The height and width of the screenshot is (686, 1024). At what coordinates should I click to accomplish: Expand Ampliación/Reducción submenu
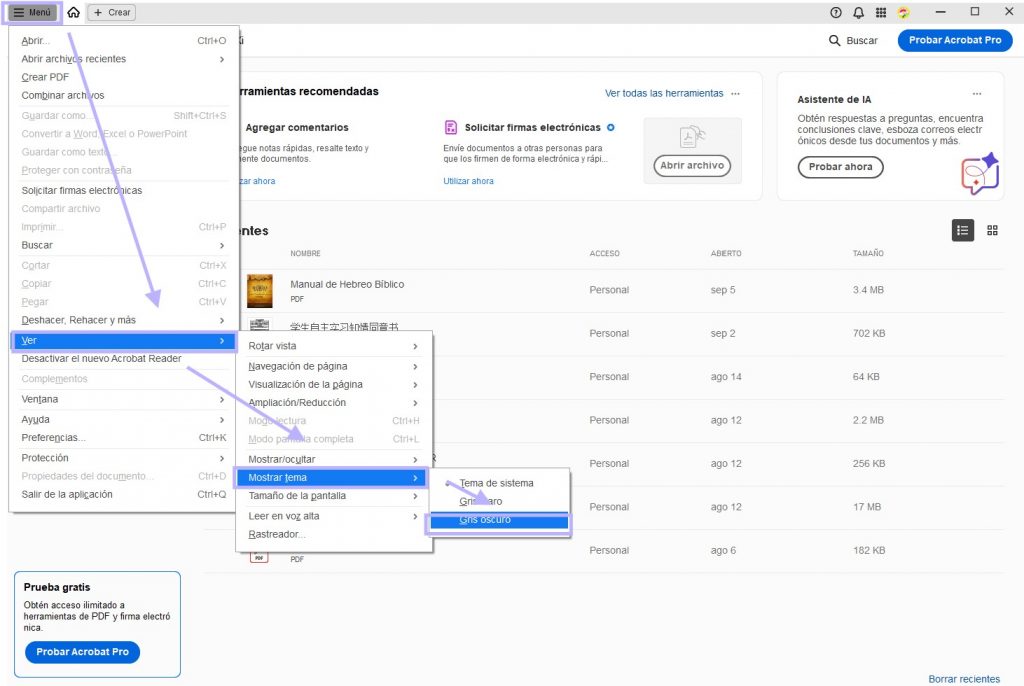point(333,403)
